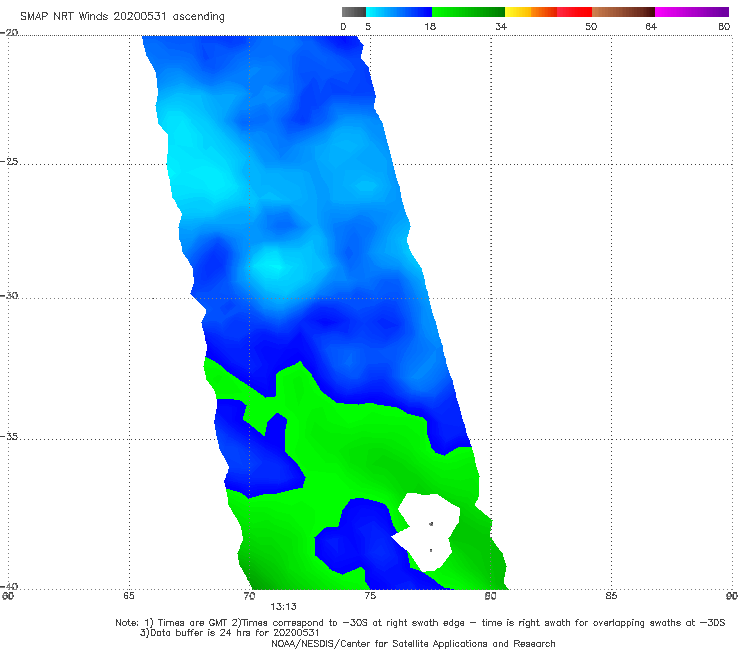
Task: Click the longitude label '70'
Action: (x=249, y=596)
